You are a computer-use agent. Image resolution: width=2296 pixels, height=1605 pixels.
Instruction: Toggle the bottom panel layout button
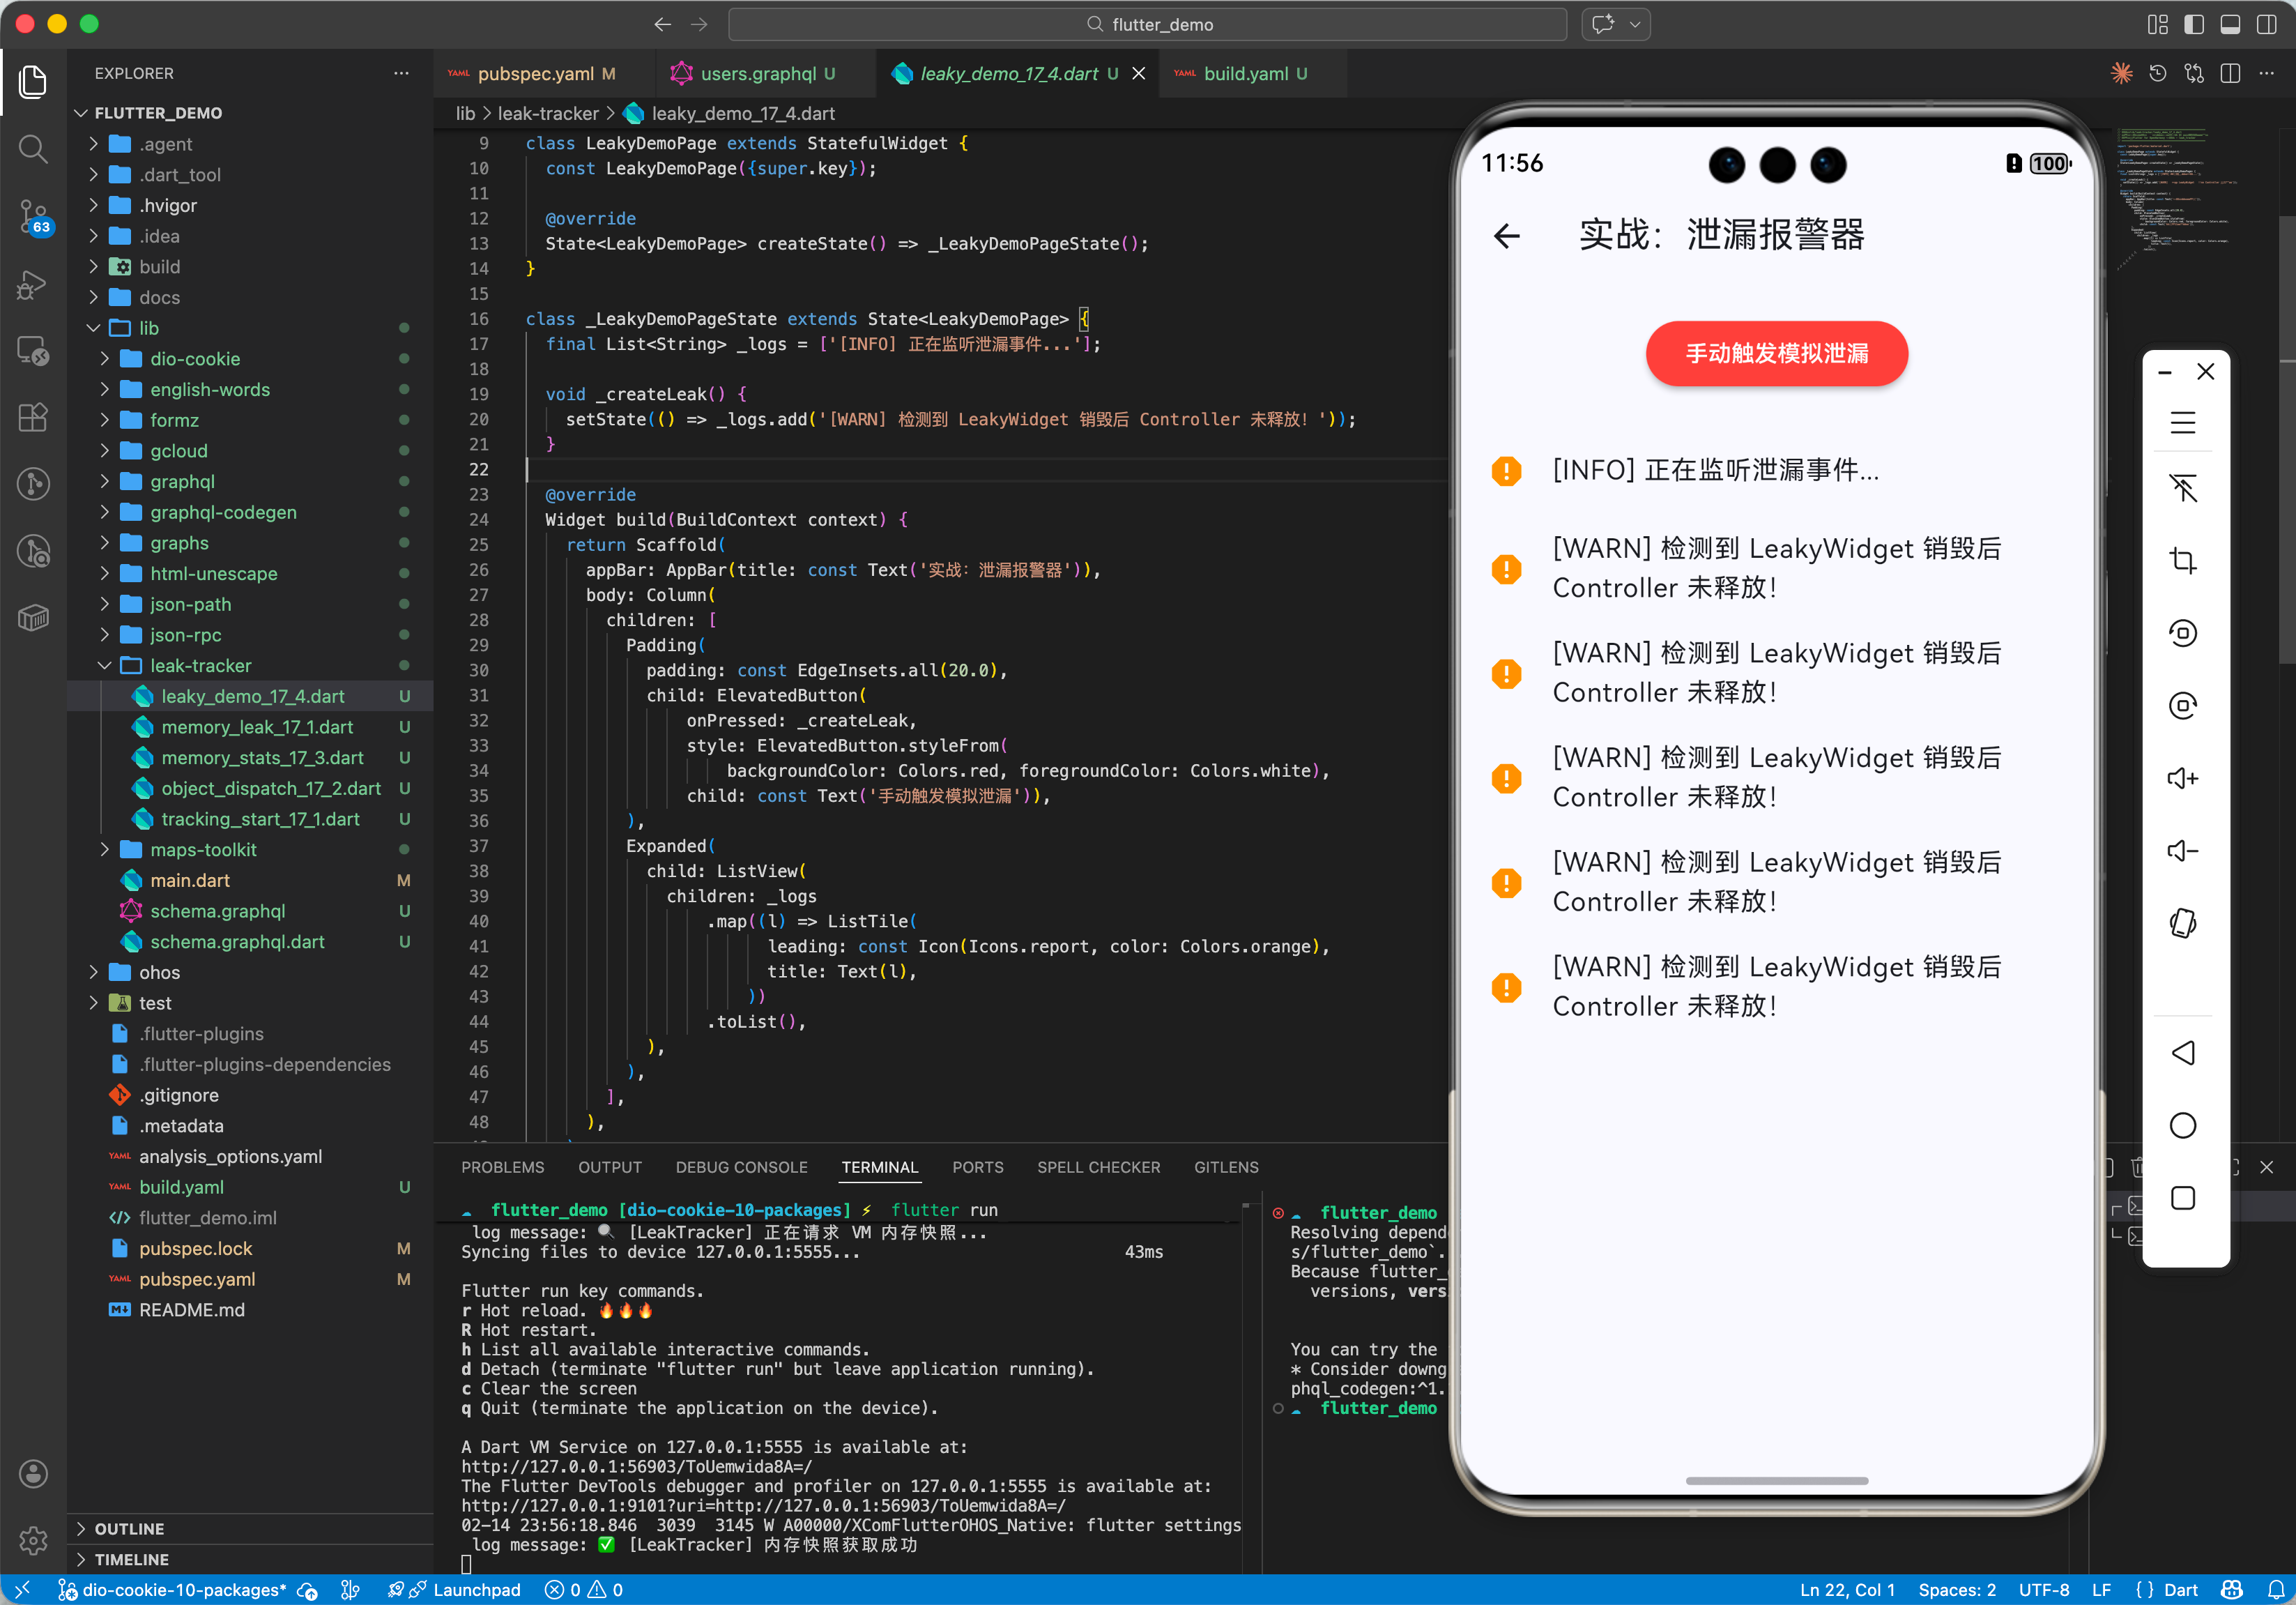click(2230, 24)
